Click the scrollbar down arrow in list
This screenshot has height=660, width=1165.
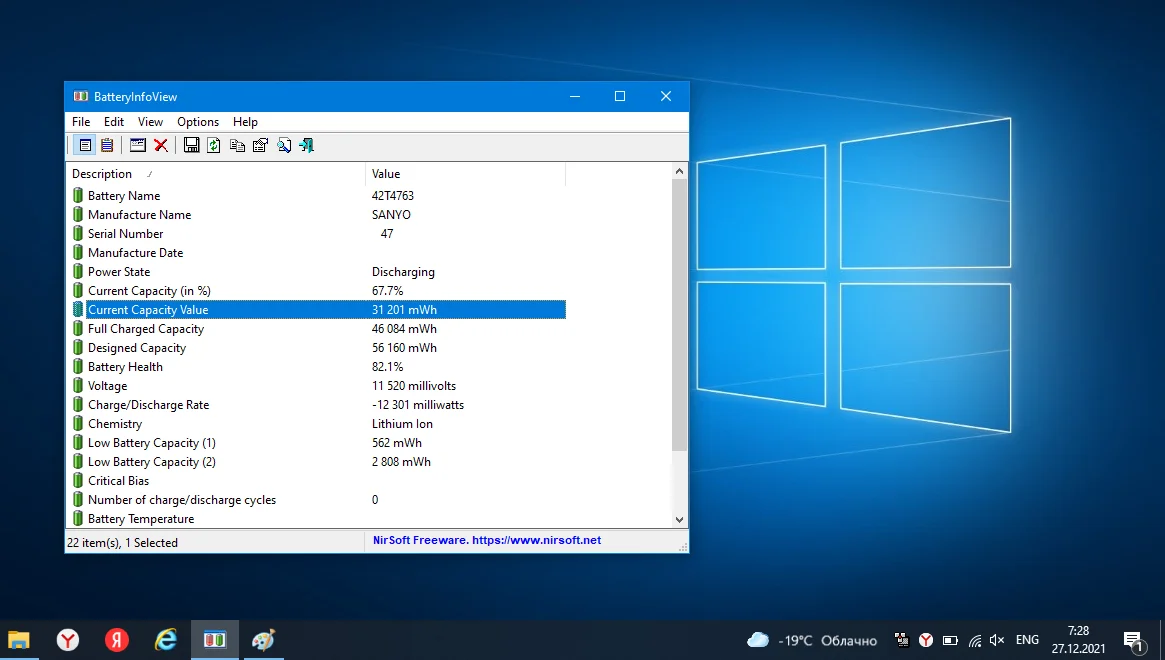point(680,519)
